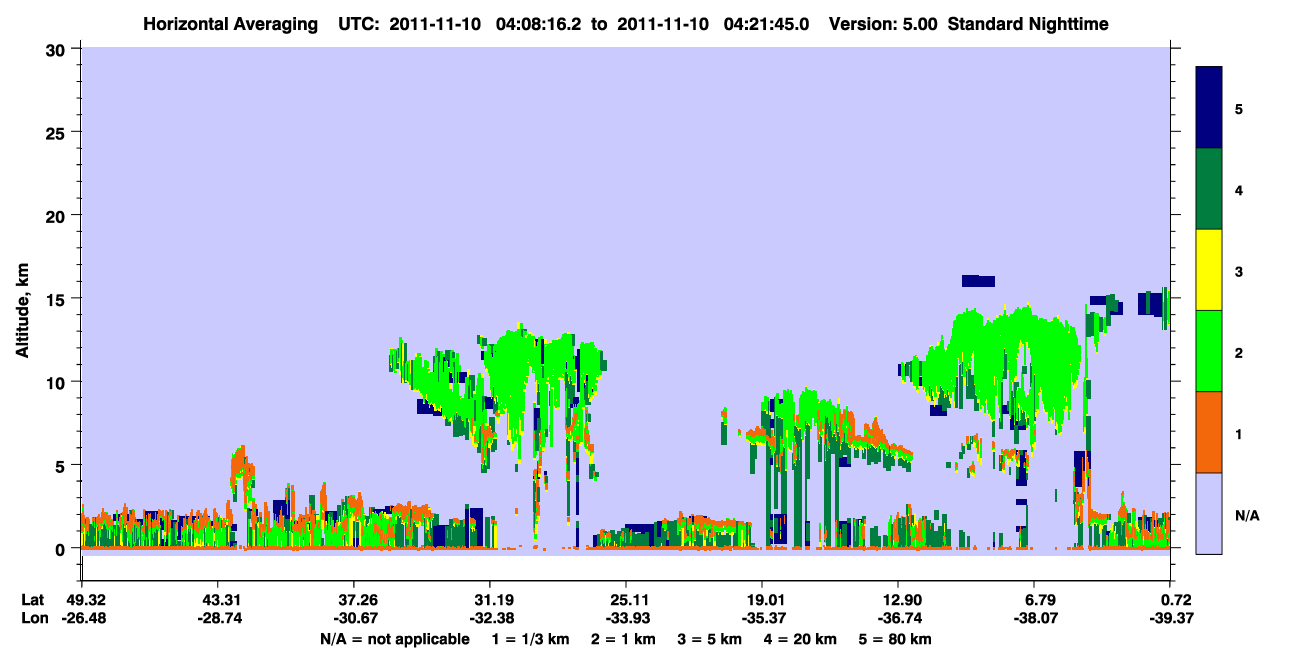Click the longitude value -36.74
The height and width of the screenshot is (667, 1300).
point(899,618)
